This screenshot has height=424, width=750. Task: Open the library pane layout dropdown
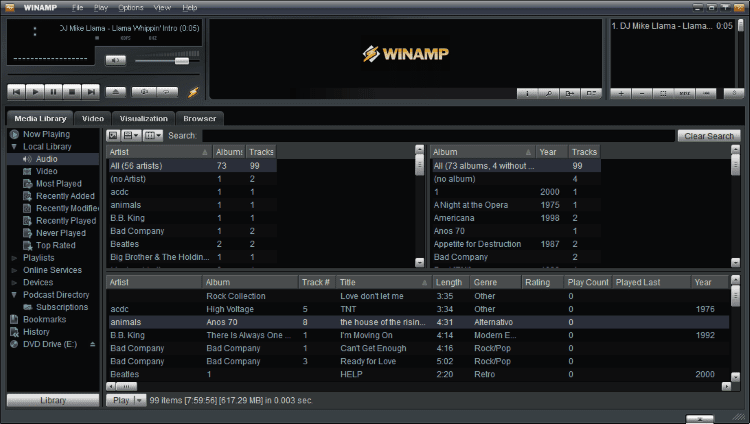[131, 135]
